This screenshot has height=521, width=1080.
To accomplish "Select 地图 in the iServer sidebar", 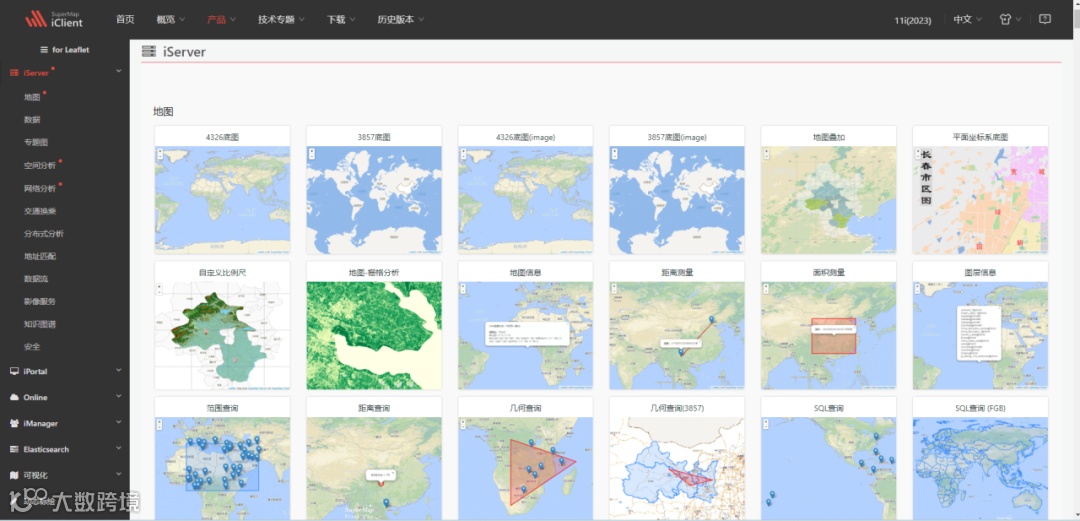I will click(32, 97).
